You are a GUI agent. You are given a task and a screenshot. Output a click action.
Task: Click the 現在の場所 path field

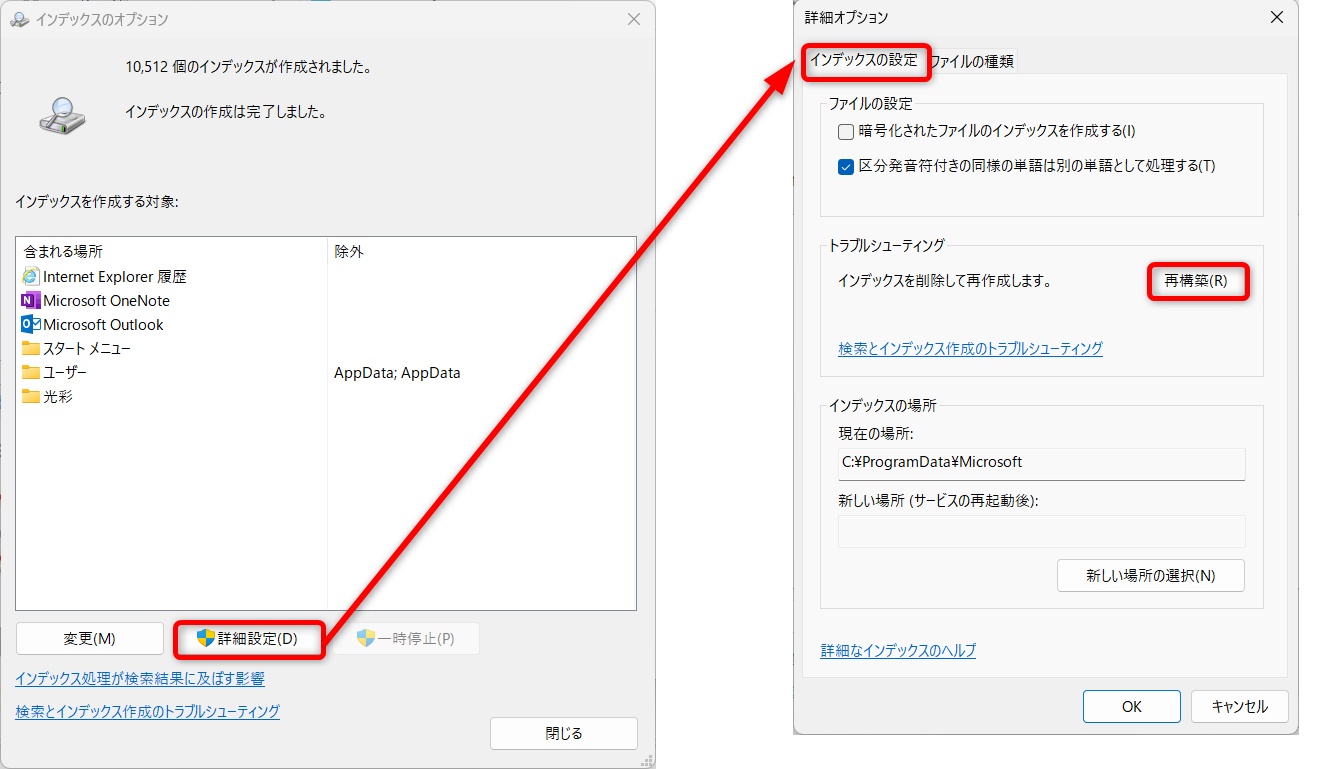[1041, 463]
